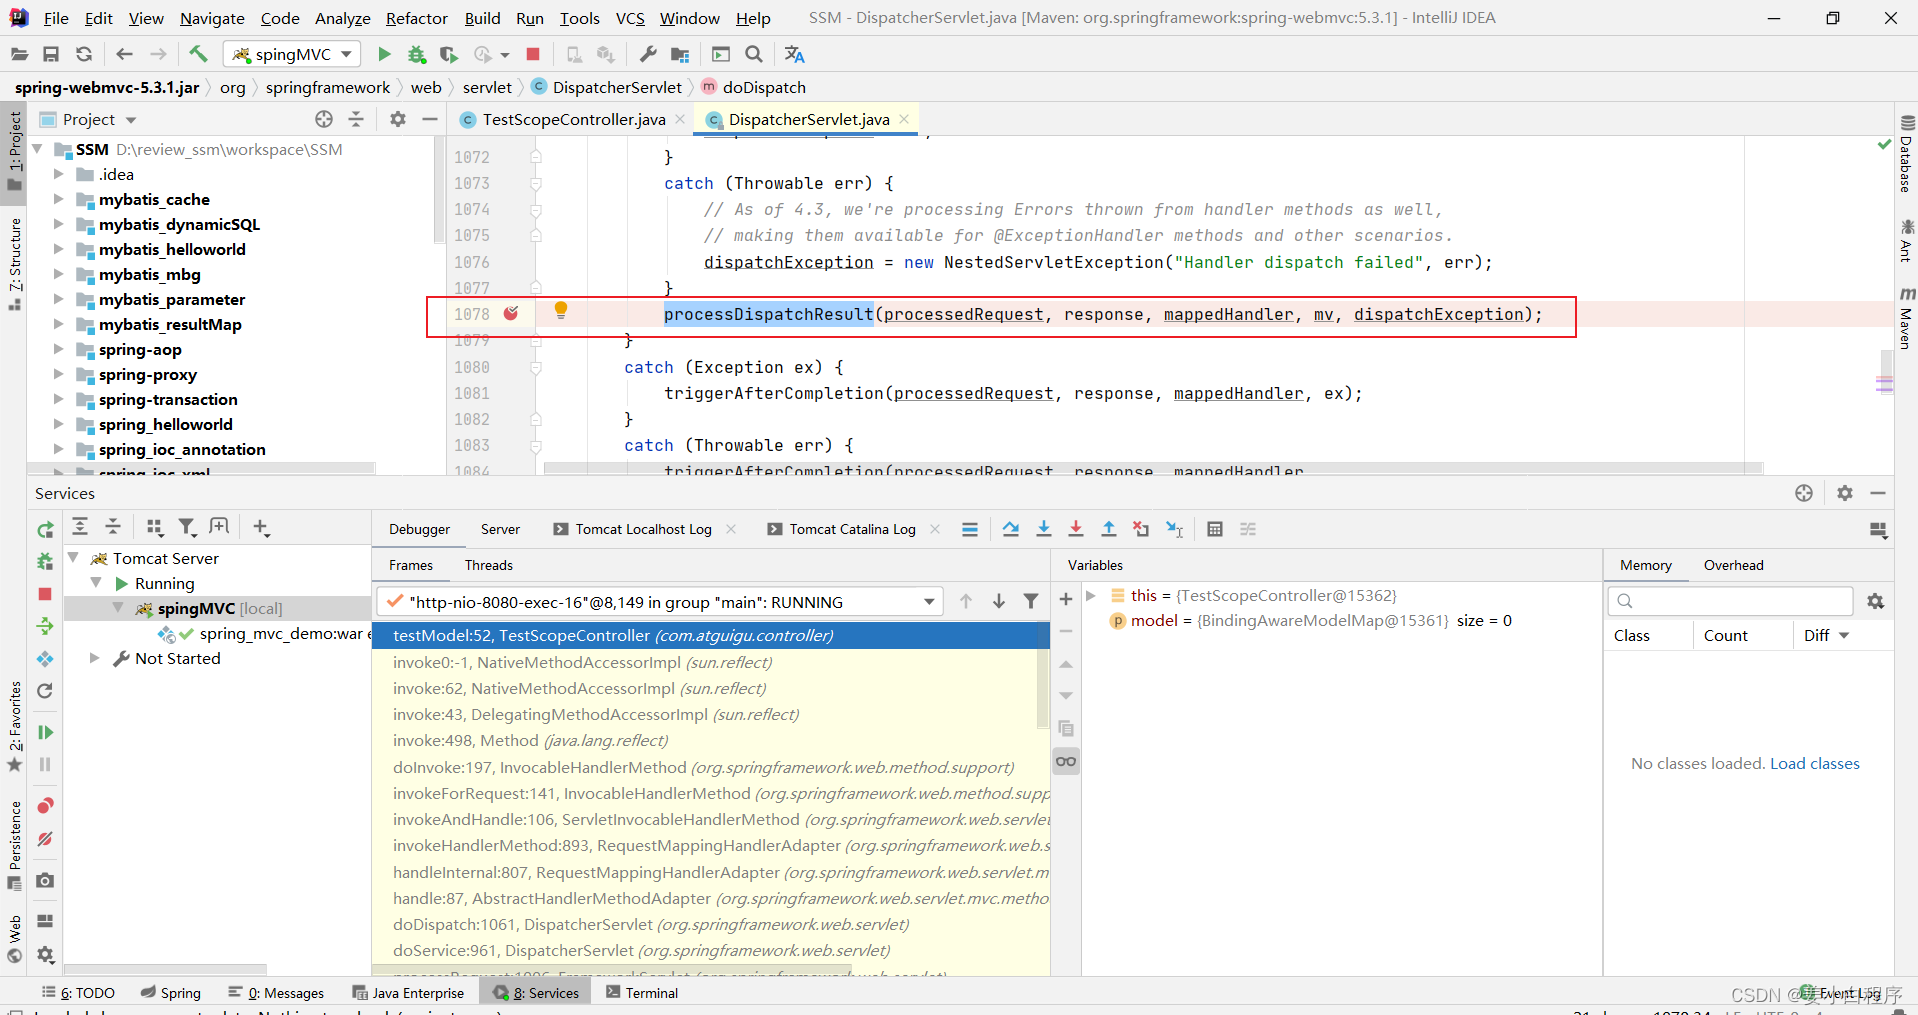Viewport: 1918px width, 1015px height.
Task: Toggle the breakpoint on line 1078
Action: point(511,313)
